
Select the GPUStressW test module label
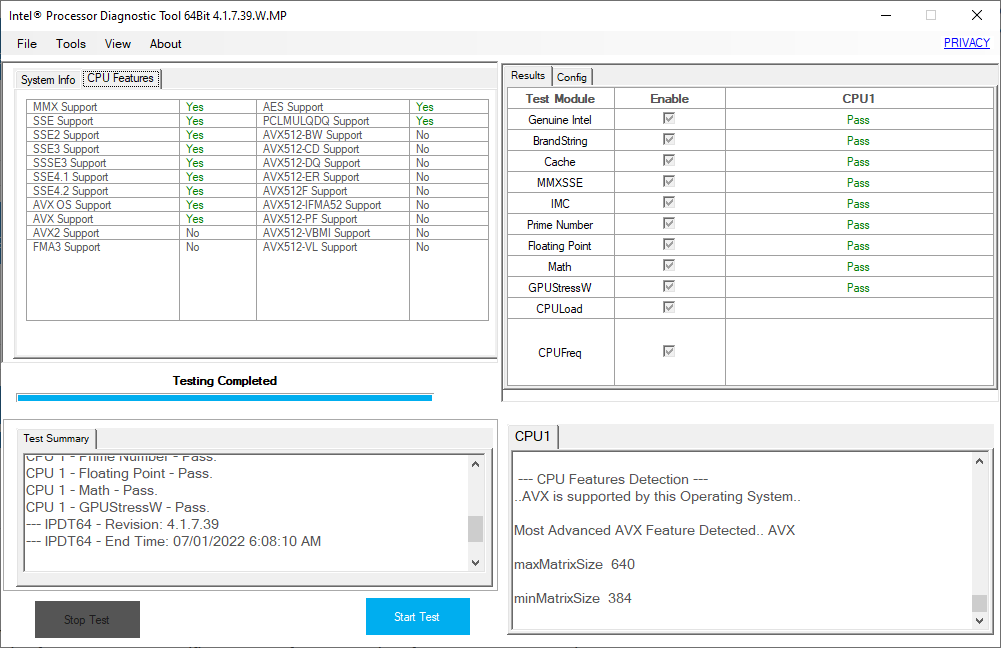[560, 288]
